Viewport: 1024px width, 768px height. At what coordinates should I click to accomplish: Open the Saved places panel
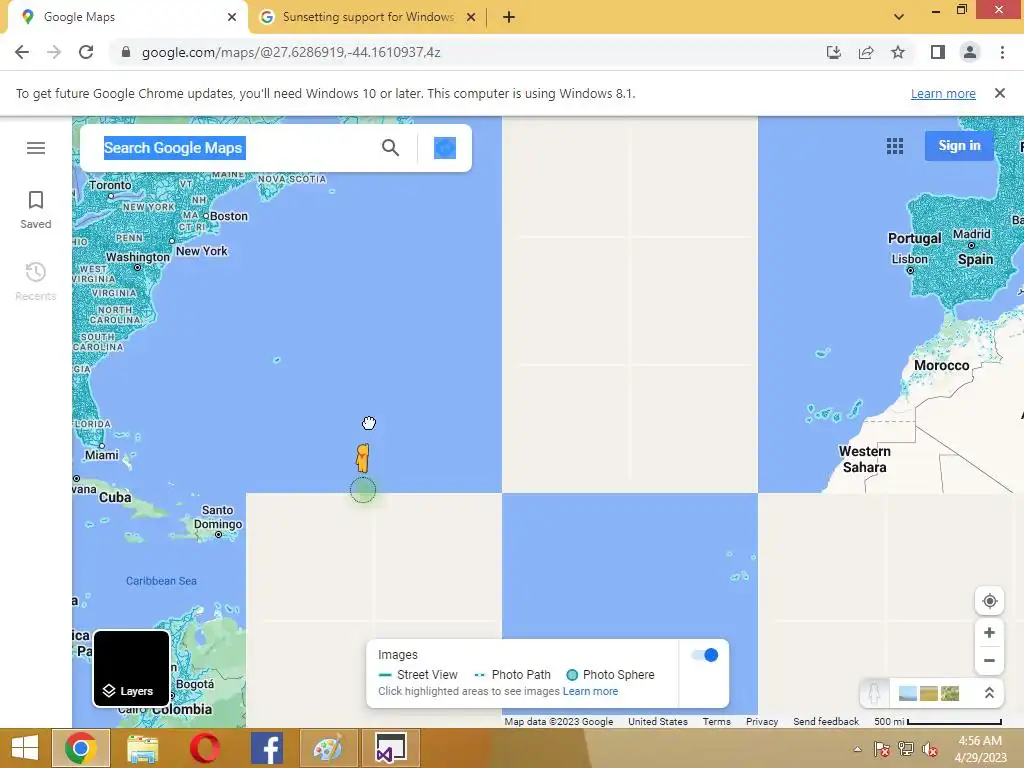point(36,210)
